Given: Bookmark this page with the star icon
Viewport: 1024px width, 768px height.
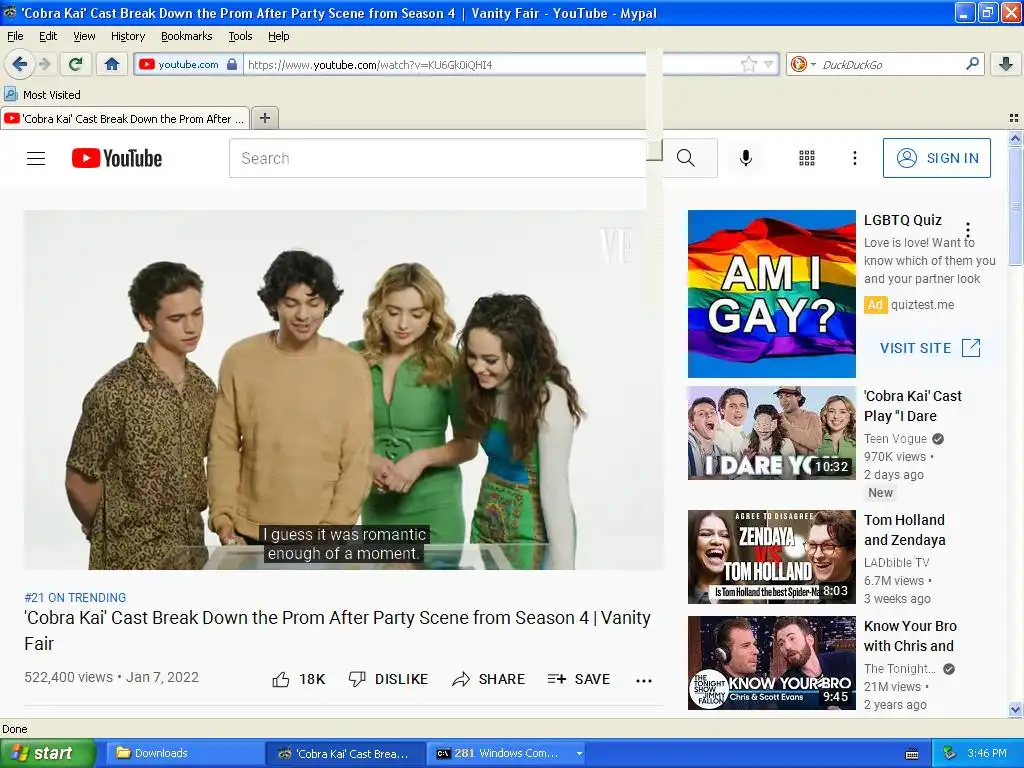Looking at the screenshot, I should coord(748,64).
